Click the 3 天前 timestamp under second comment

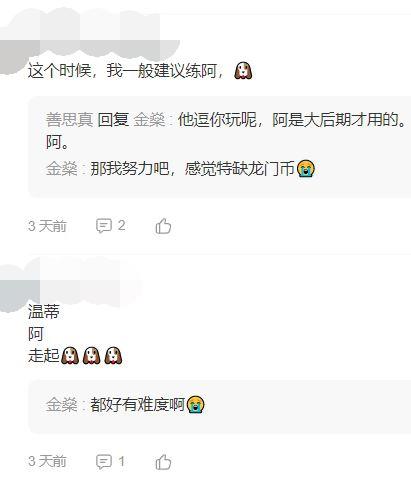[x=48, y=462]
